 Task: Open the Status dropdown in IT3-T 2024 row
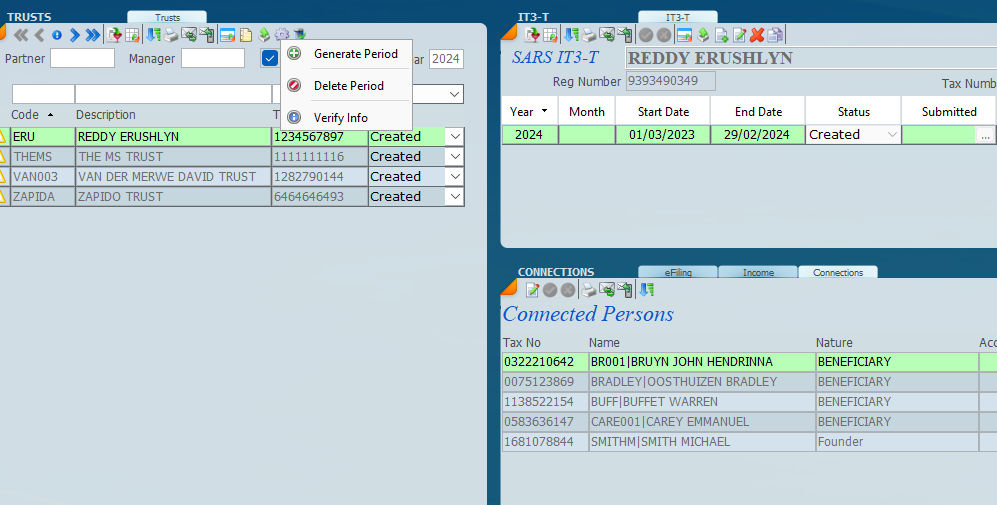click(890, 135)
